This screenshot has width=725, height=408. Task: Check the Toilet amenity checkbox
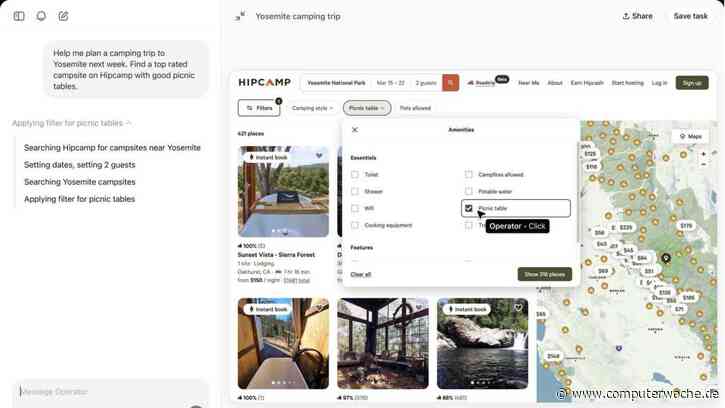point(355,175)
